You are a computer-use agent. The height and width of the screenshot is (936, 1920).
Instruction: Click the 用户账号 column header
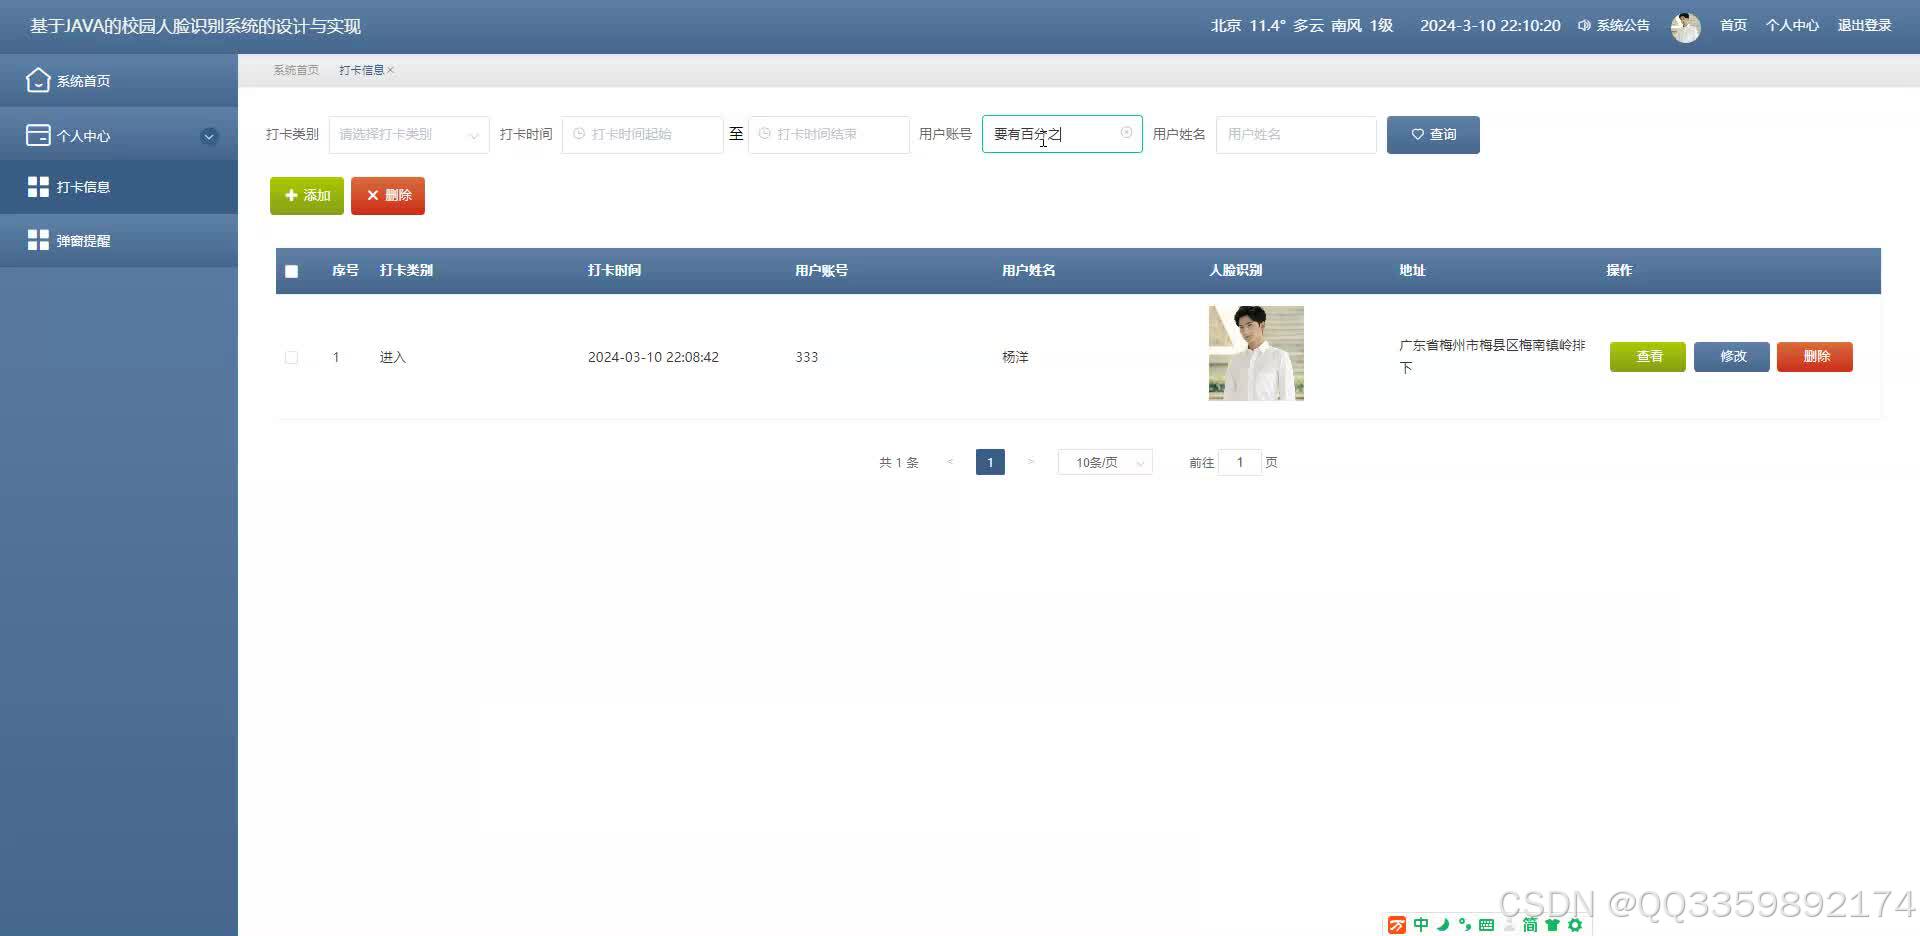[x=821, y=271]
